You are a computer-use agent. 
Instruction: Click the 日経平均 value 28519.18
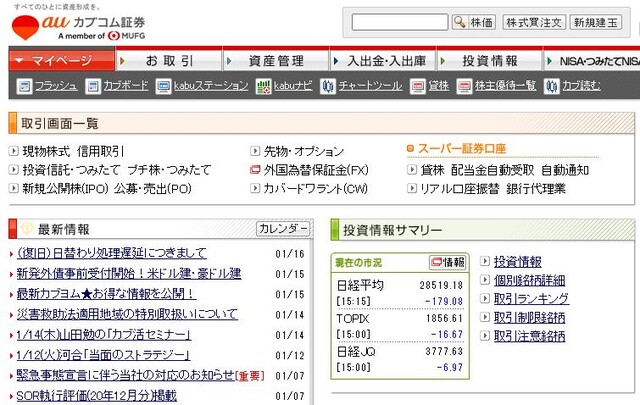[441, 285]
